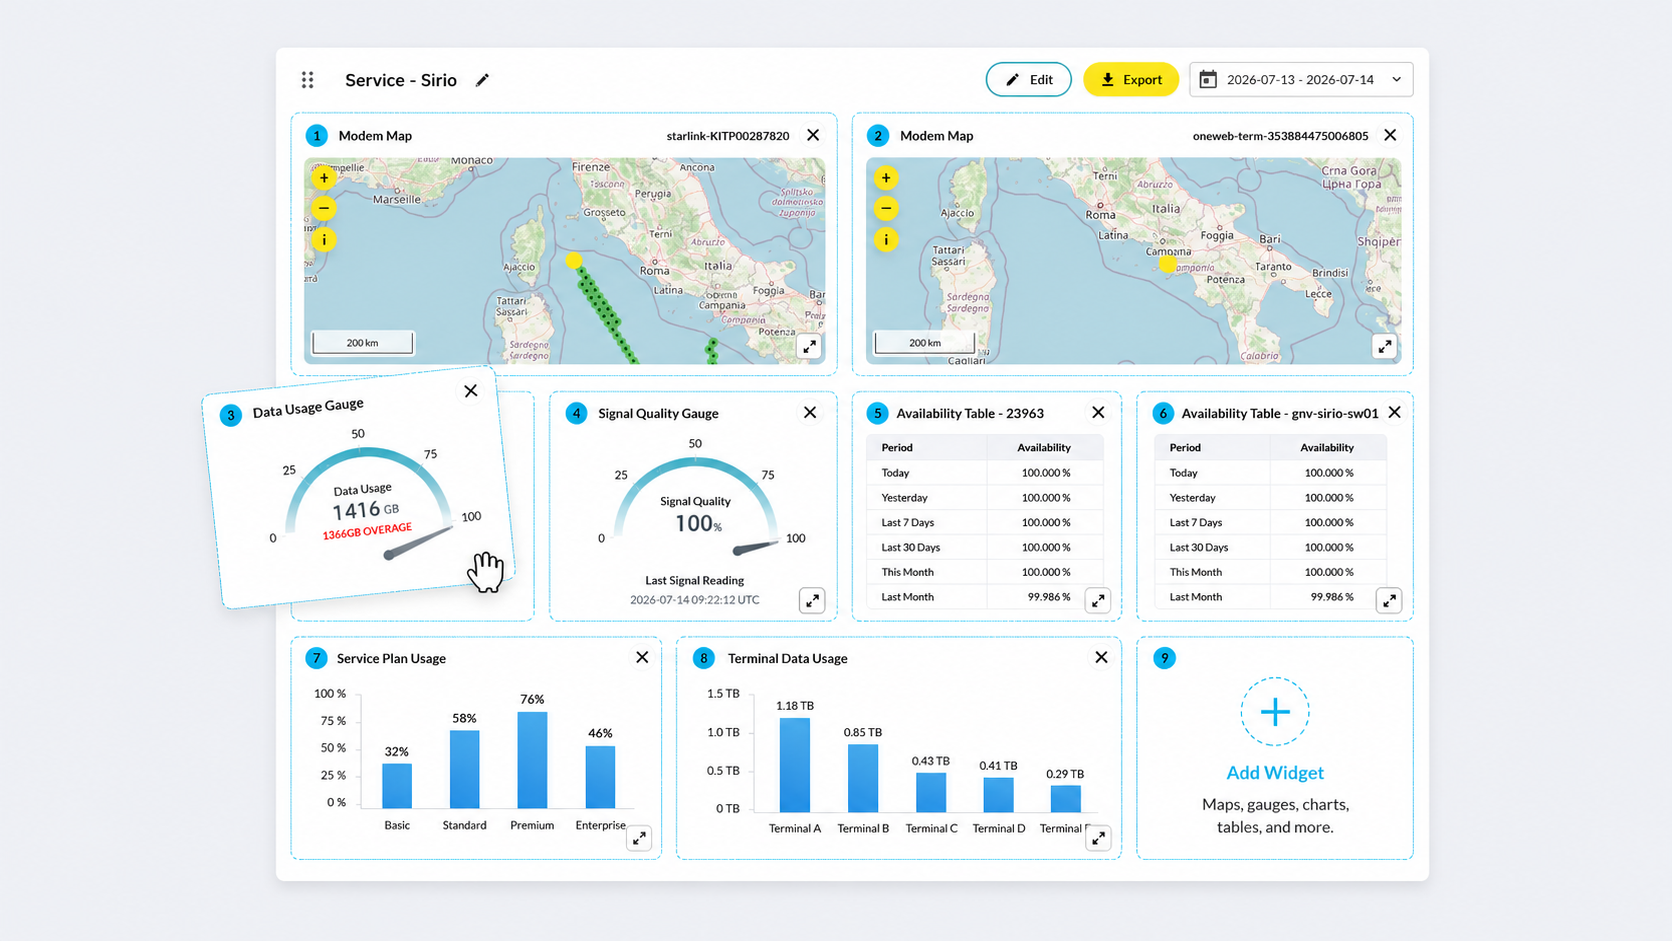
Task: Remove Availability Table - gnv-sirio-sw01 widget
Action: [x=1395, y=412]
